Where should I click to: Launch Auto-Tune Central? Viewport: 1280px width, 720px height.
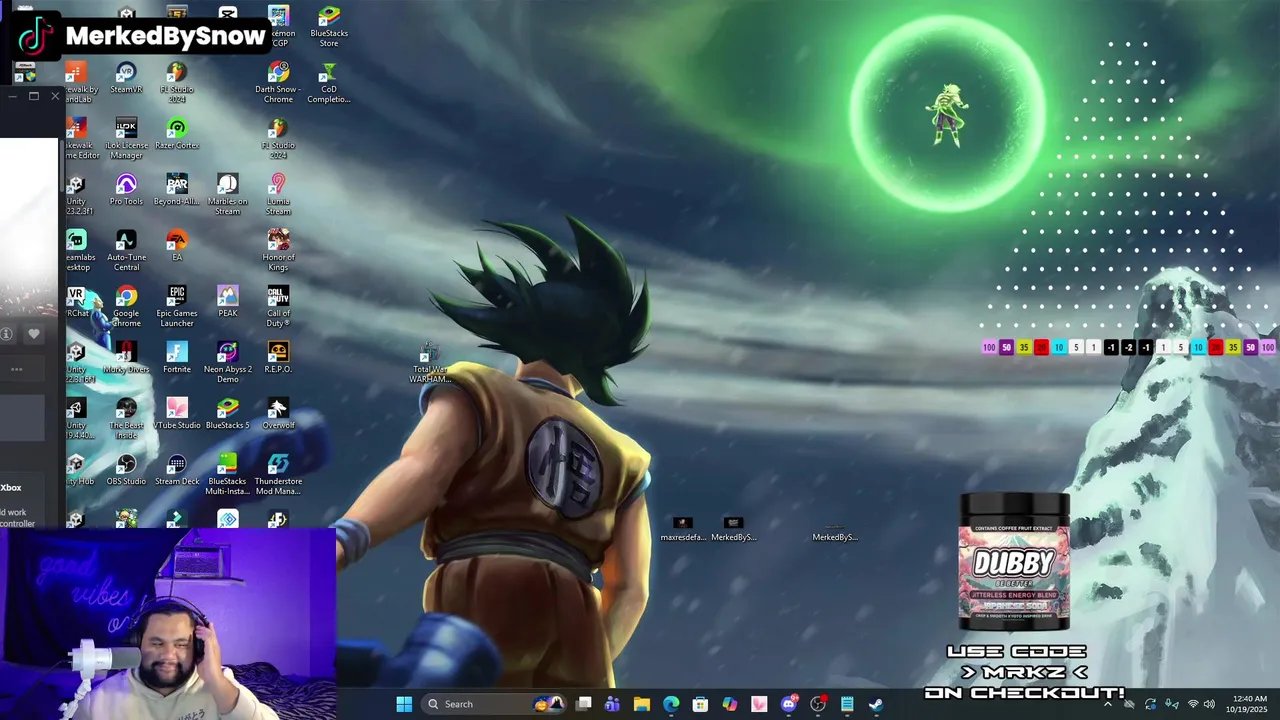pos(126,251)
